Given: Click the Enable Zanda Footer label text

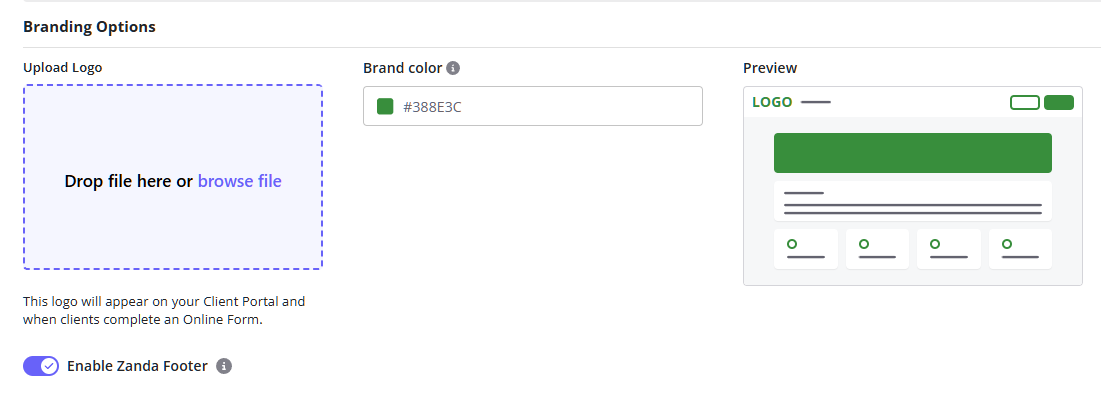Looking at the screenshot, I should pos(137,366).
